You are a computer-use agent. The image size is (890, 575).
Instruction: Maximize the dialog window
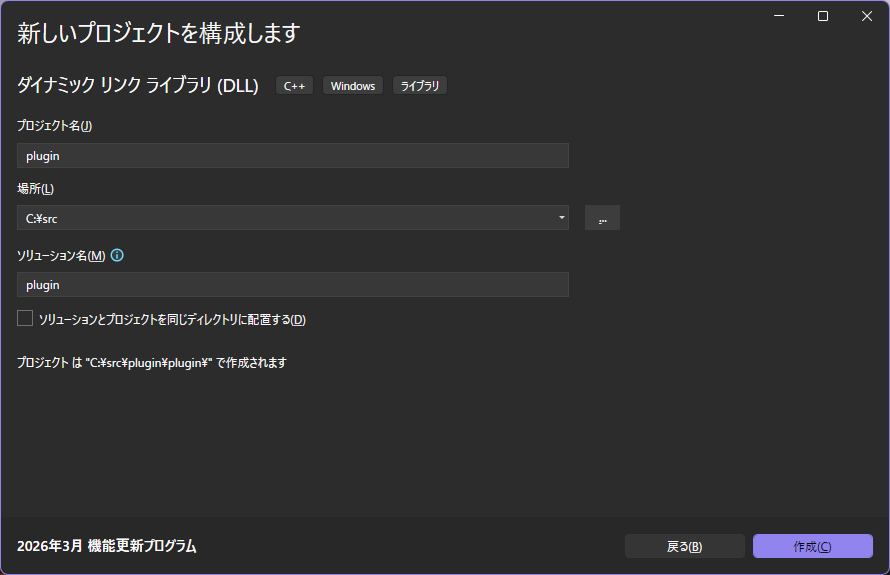[822, 16]
